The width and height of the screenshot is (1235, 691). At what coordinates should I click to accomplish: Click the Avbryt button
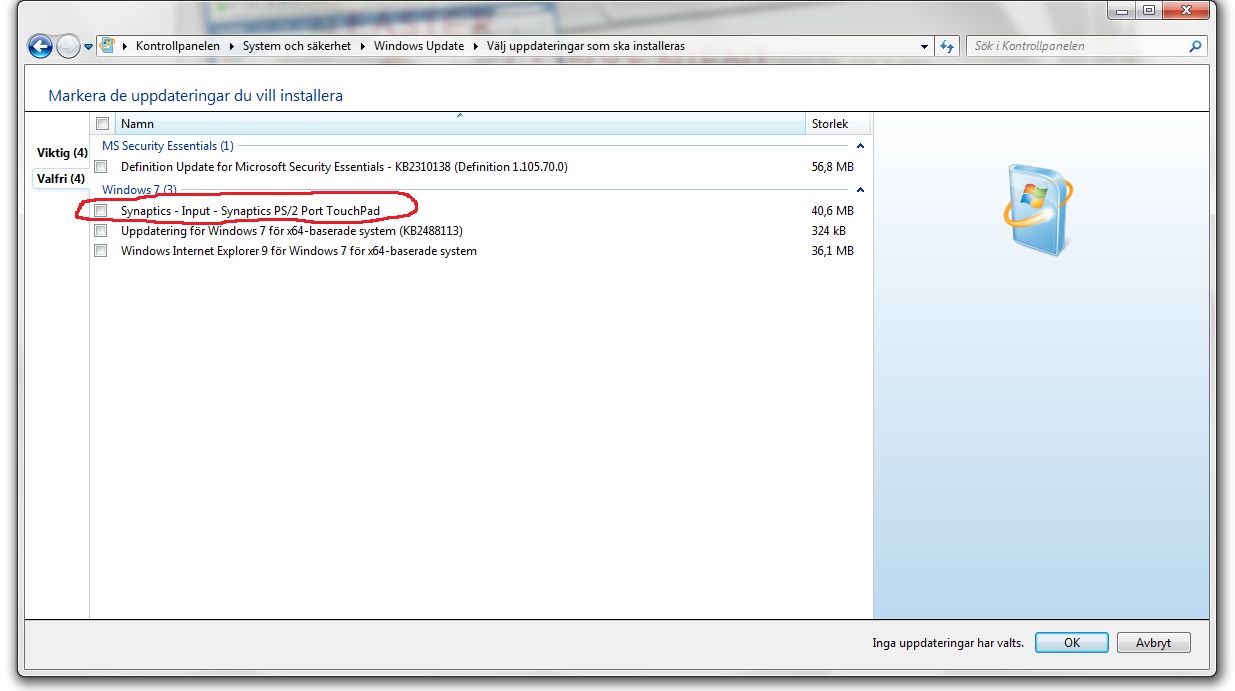tap(1153, 643)
